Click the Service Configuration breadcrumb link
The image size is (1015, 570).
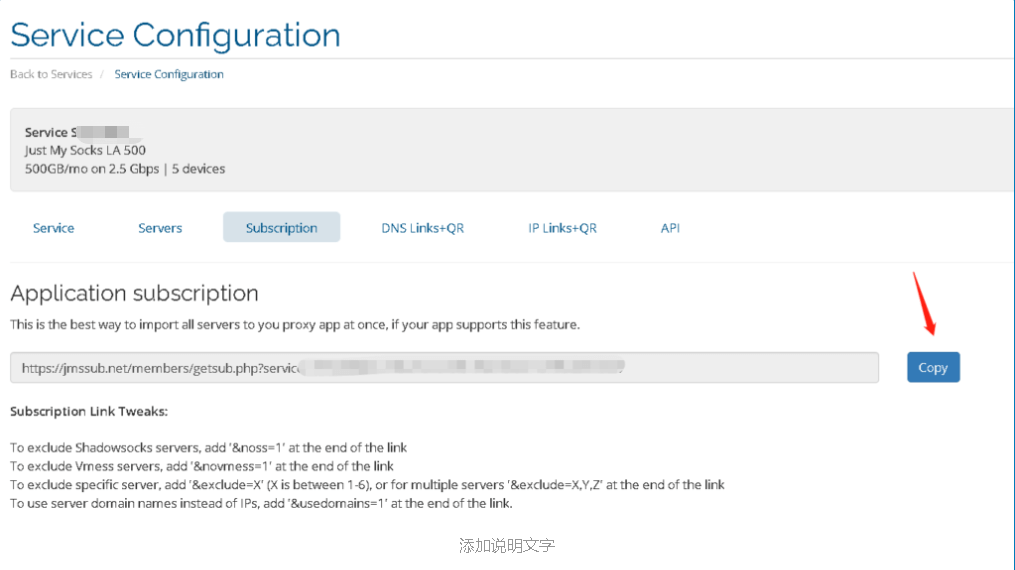169,74
